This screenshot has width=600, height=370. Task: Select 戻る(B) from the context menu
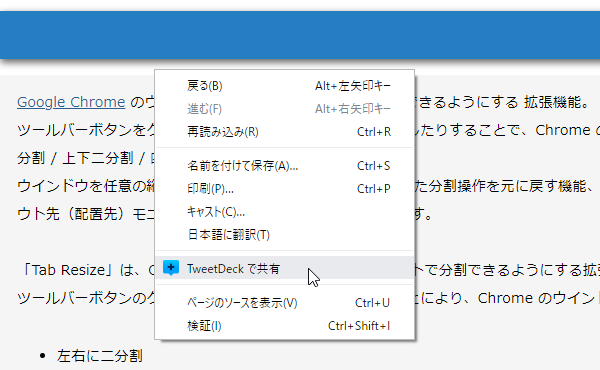[285, 86]
